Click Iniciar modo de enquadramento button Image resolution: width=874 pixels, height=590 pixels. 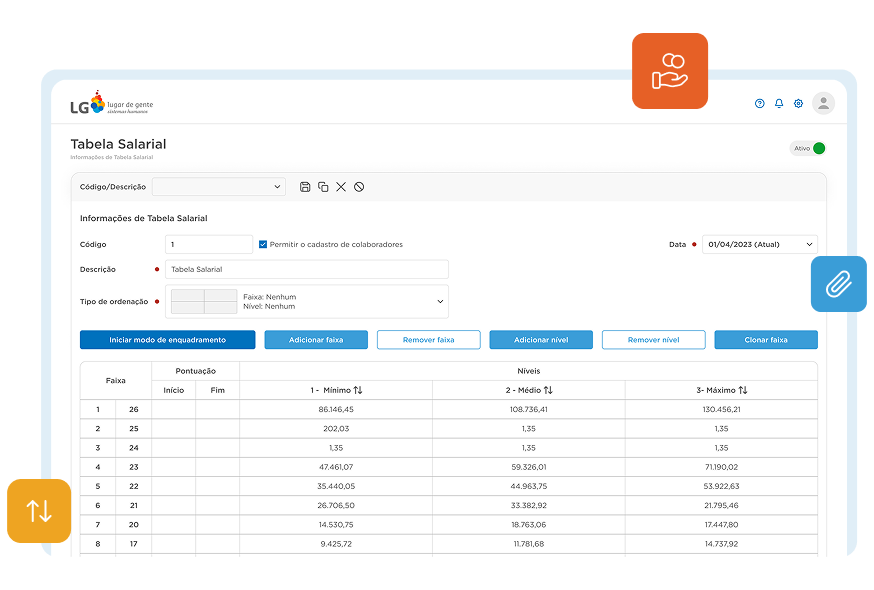(x=167, y=340)
